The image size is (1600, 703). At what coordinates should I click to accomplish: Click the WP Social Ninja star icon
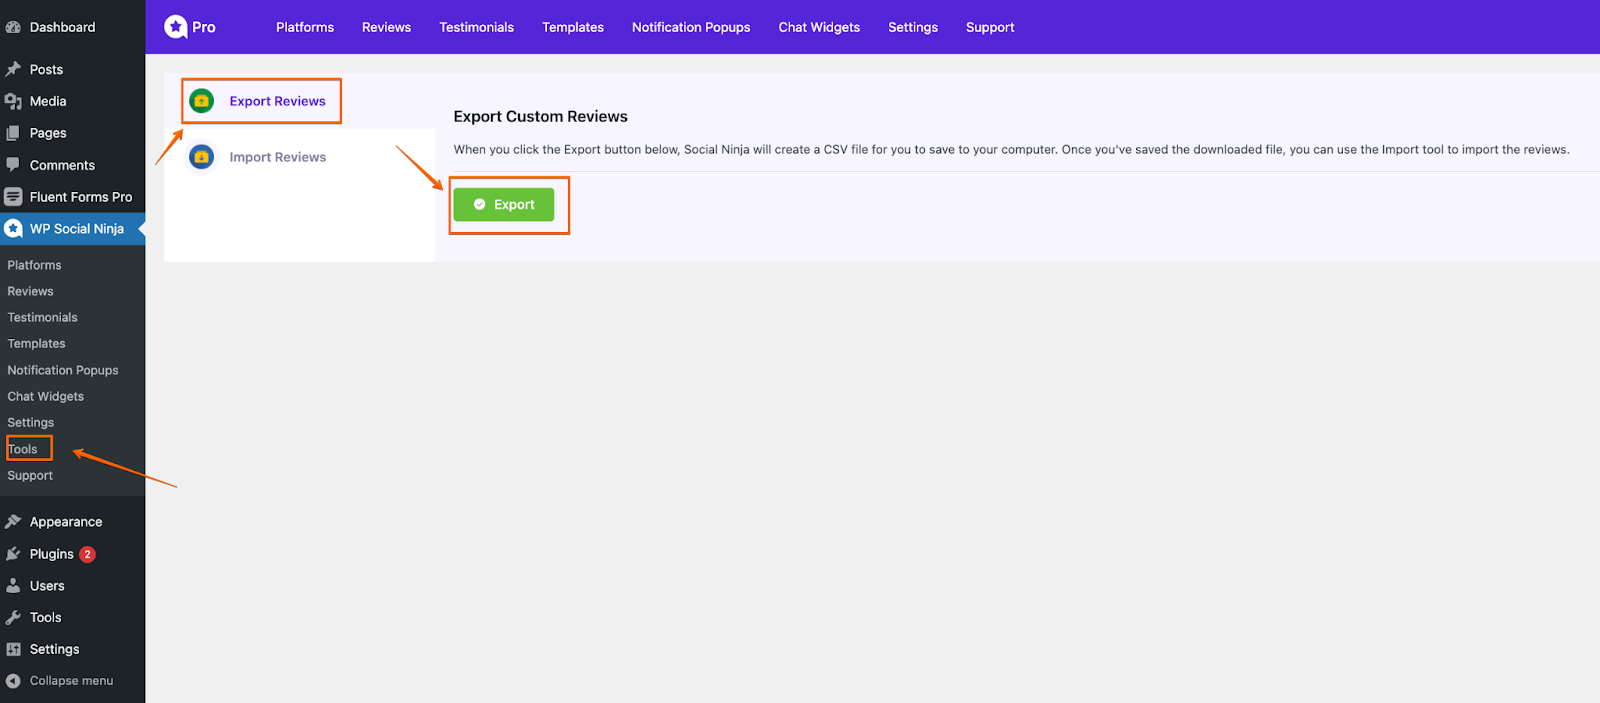pyautogui.click(x=13, y=228)
